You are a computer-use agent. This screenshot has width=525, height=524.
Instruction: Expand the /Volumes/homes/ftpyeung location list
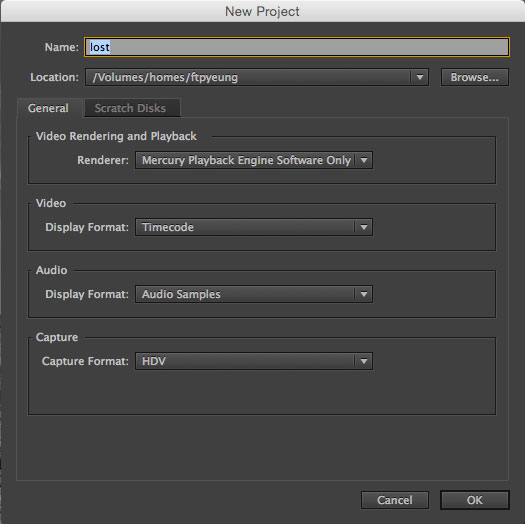(x=257, y=77)
